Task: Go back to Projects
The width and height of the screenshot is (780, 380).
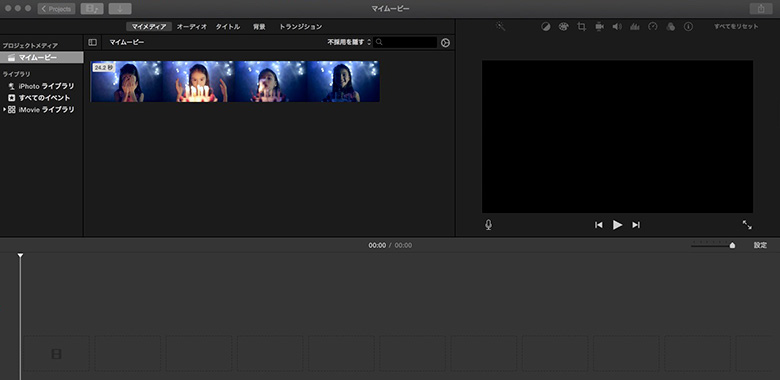Action: pos(56,8)
